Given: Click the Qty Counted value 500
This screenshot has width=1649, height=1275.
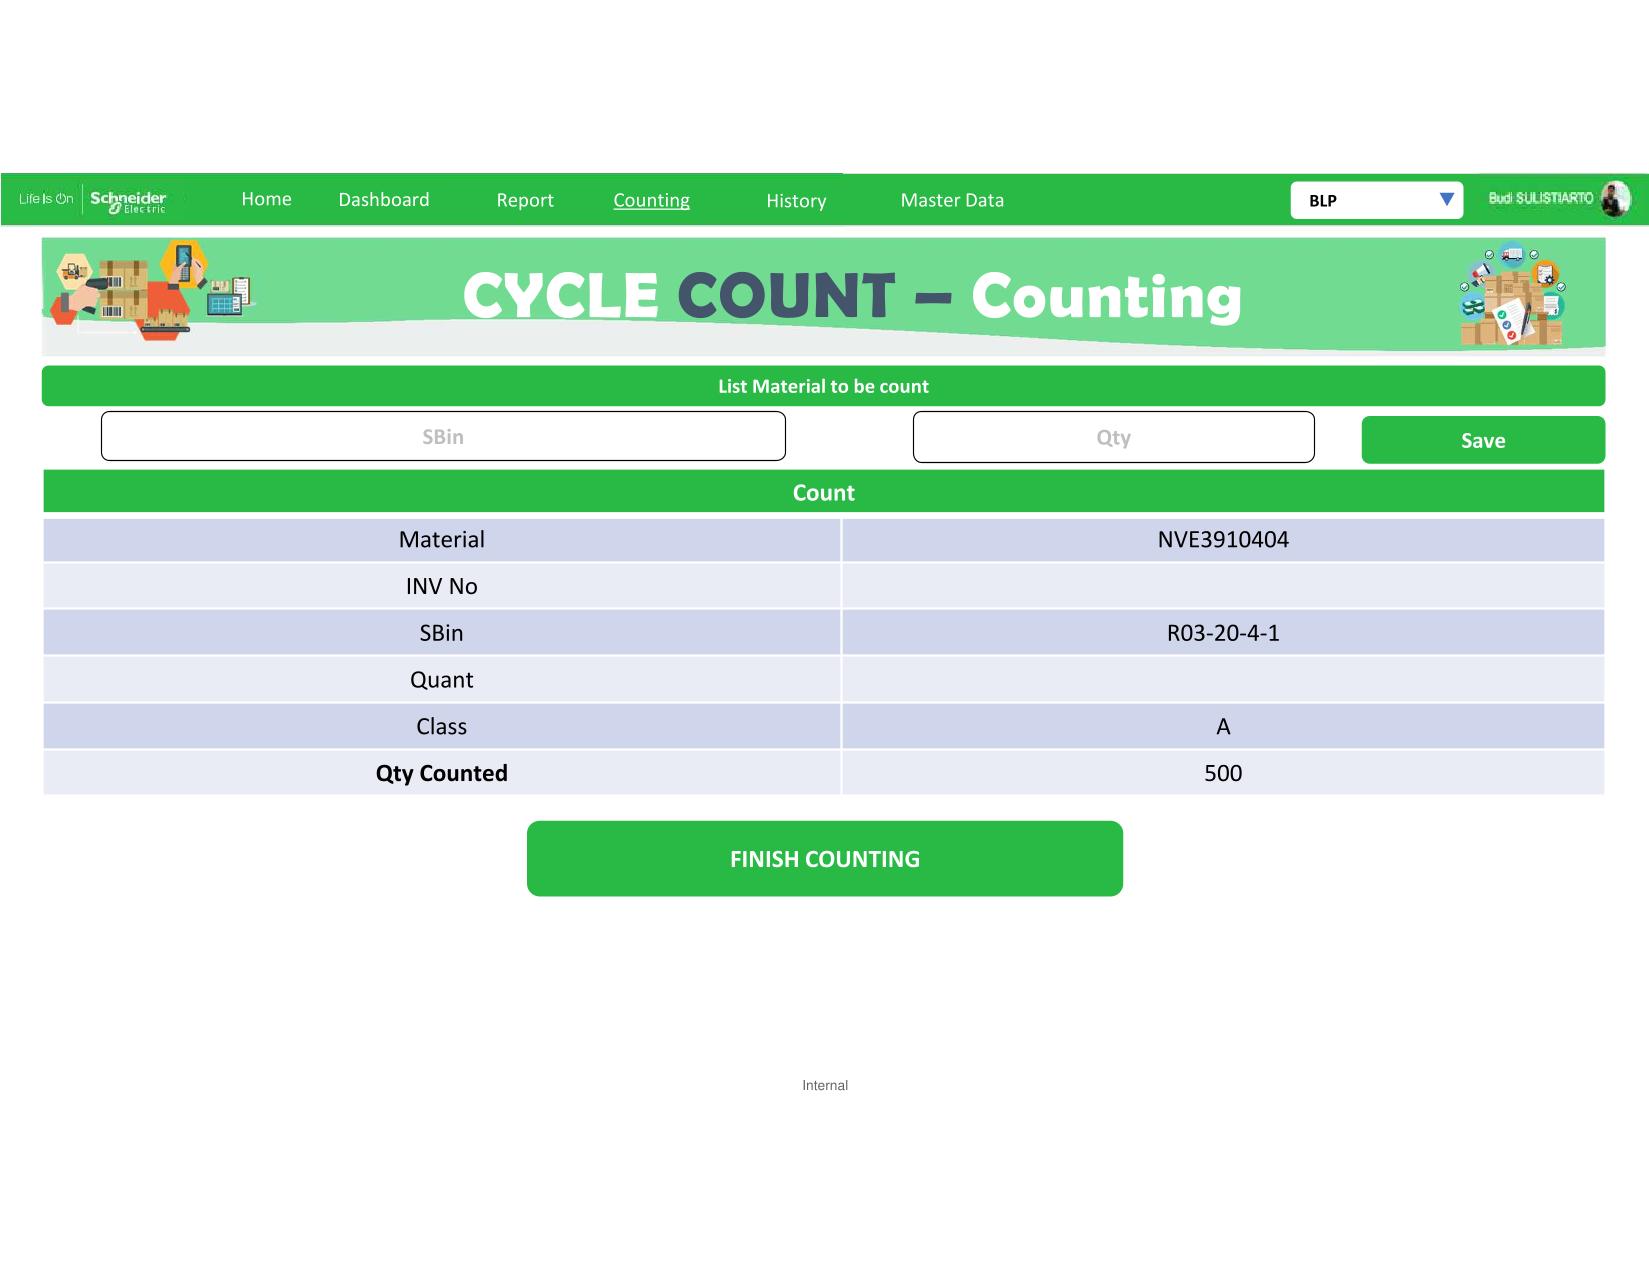Looking at the screenshot, I should pos(1223,773).
